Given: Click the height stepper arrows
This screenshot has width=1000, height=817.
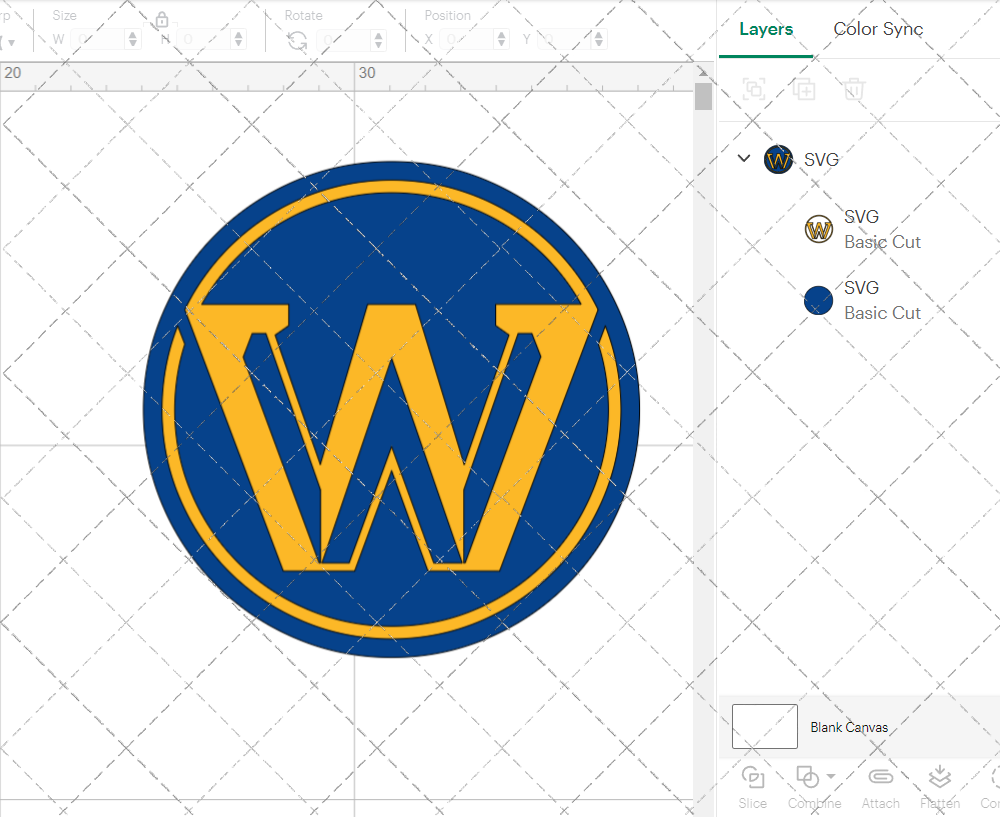Looking at the screenshot, I should pyautogui.click(x=239, y=40).
